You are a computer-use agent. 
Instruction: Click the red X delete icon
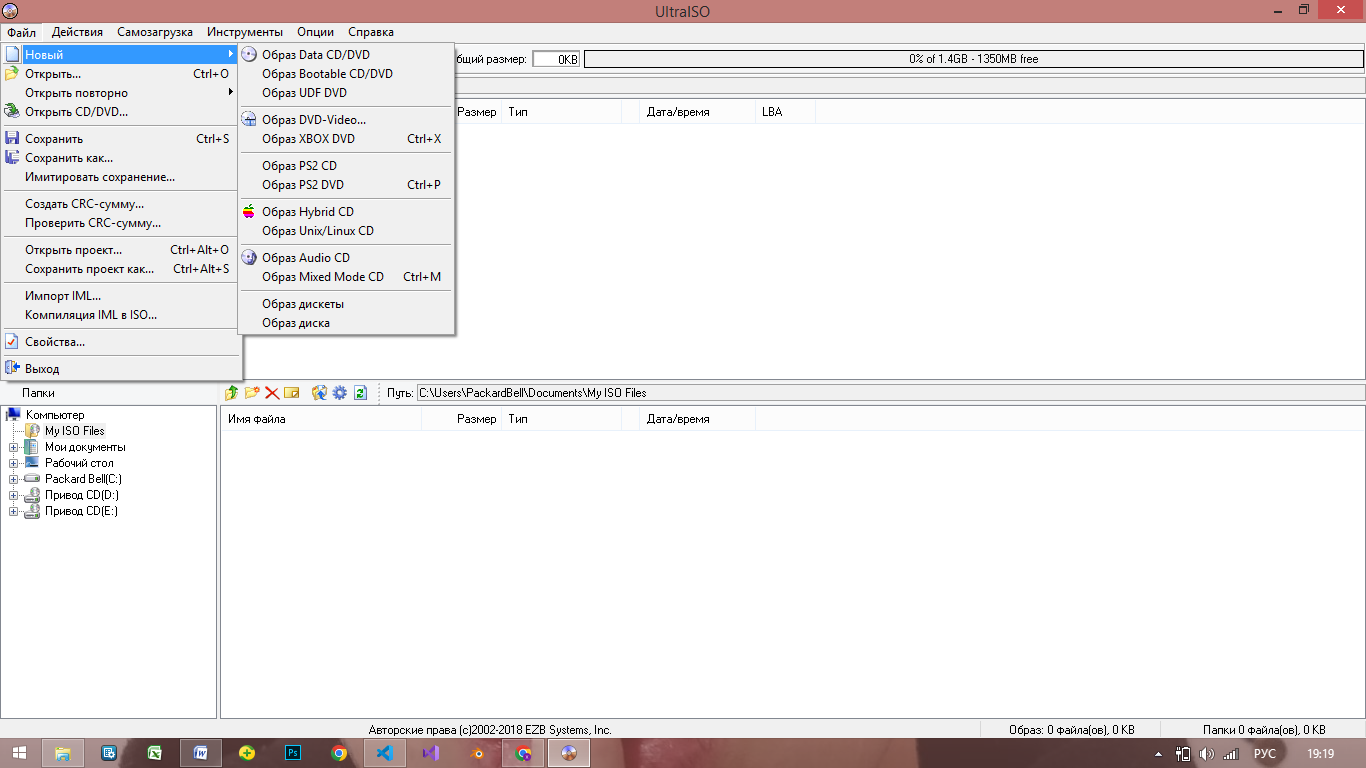271,393
